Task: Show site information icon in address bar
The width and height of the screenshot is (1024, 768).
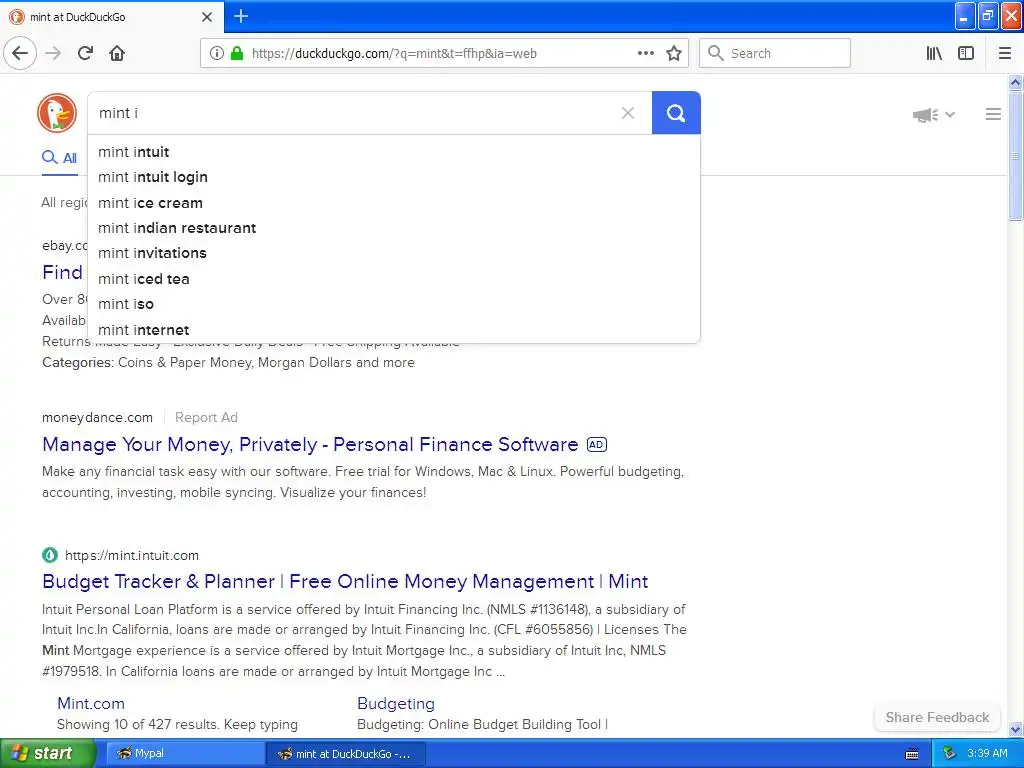Action: pos(216,54)
